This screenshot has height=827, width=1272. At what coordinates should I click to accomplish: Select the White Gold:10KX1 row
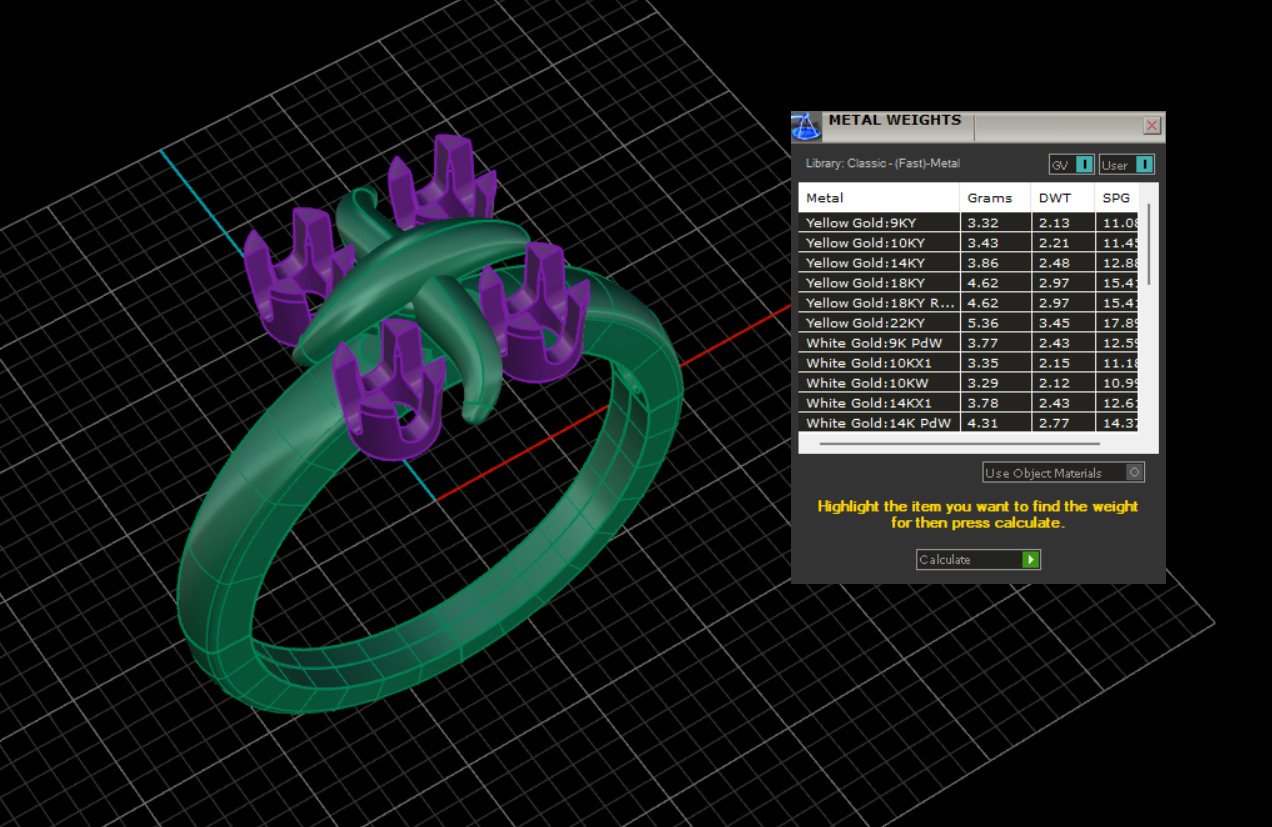[968, 363]
